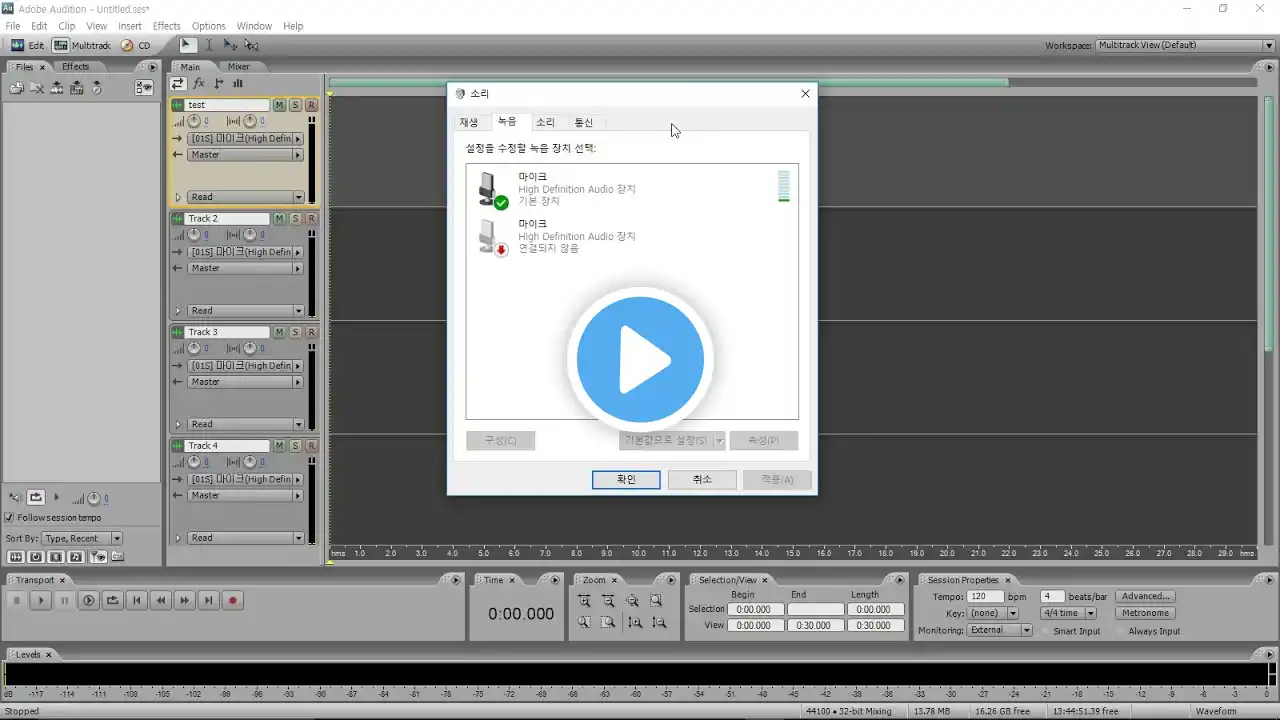Image resolution: width=1280 pixels, height=720 pixels.
Task: Click Zoom In Vertically icon
Action: point(635,622)
